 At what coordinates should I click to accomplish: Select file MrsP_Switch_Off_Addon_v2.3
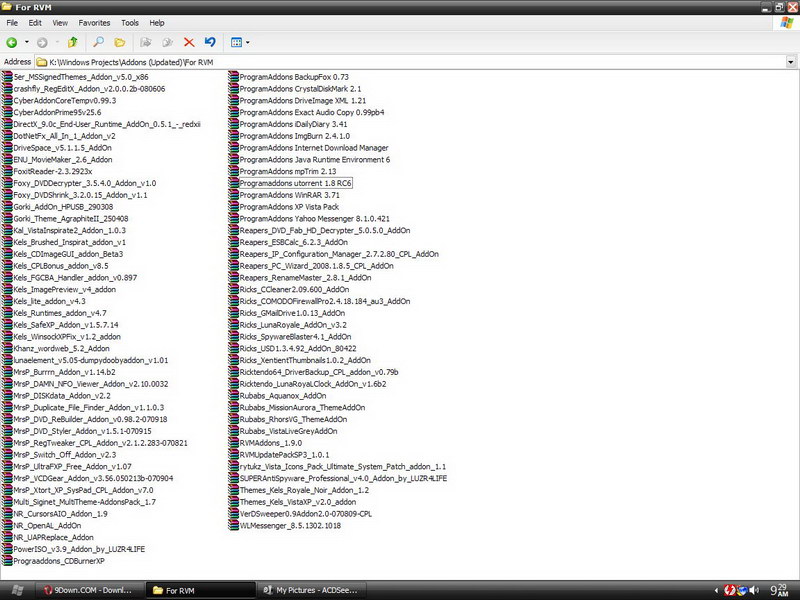(65, 455)
